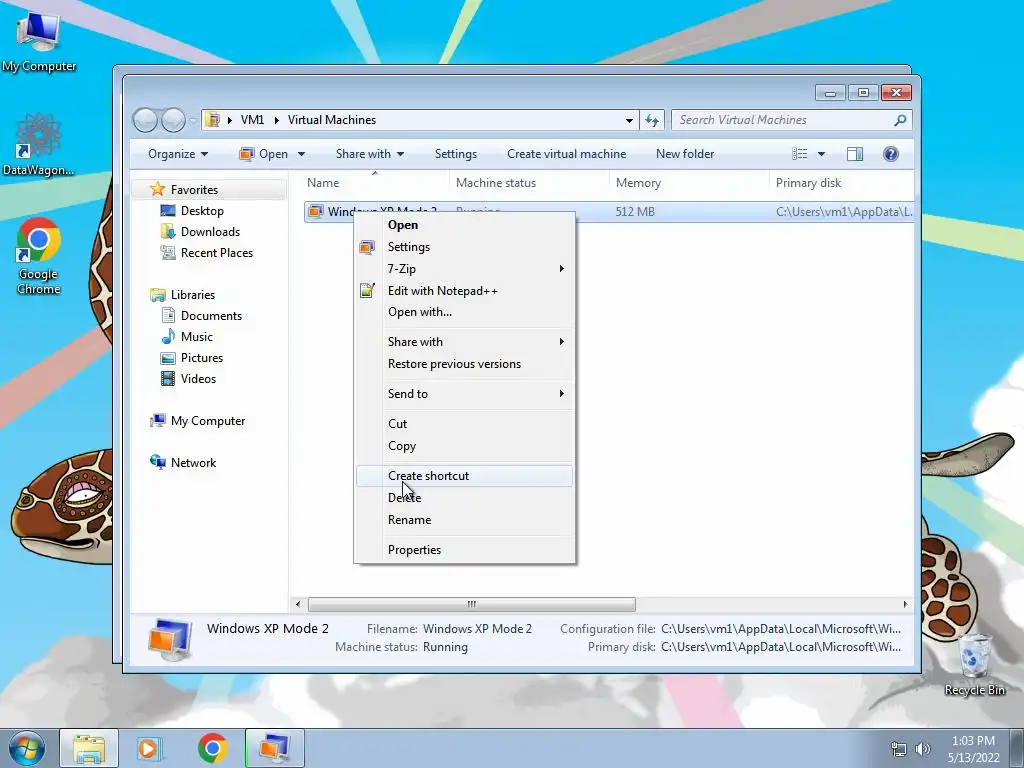Open Windows Explorer from the taskbar
Image resolution: width=1024 pixels, height=768 pixels.
pyautogui.click(x=89, y=748)
